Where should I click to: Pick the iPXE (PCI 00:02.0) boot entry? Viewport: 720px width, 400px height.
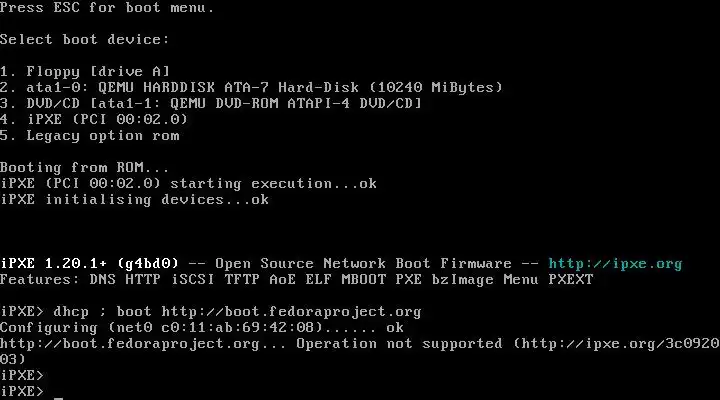94,120
